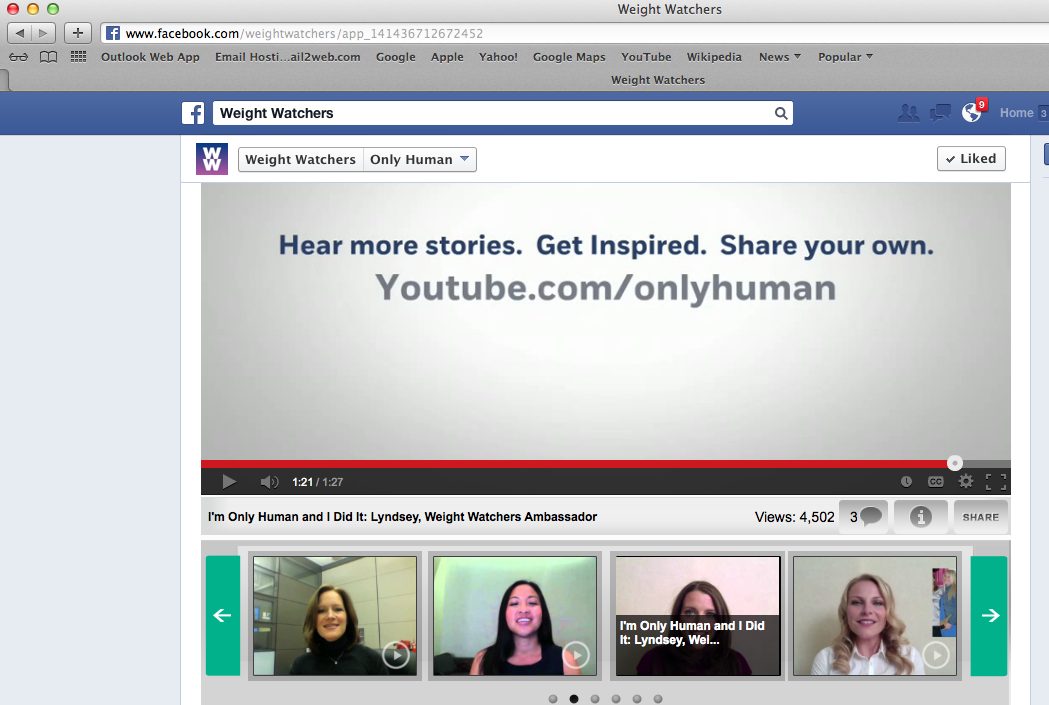Select sixth carousel page dot
The image size is (1049, 705).
(658, 699)
